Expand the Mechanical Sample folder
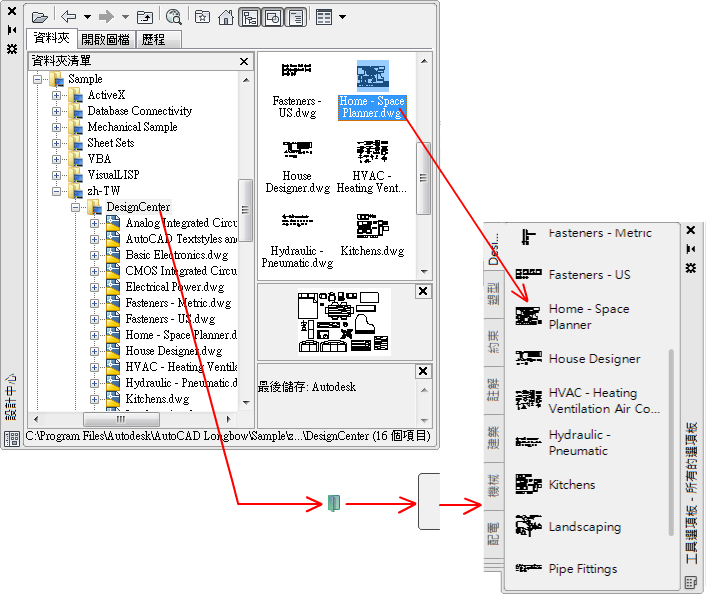The image size is (710, 600). click(56, 127)
